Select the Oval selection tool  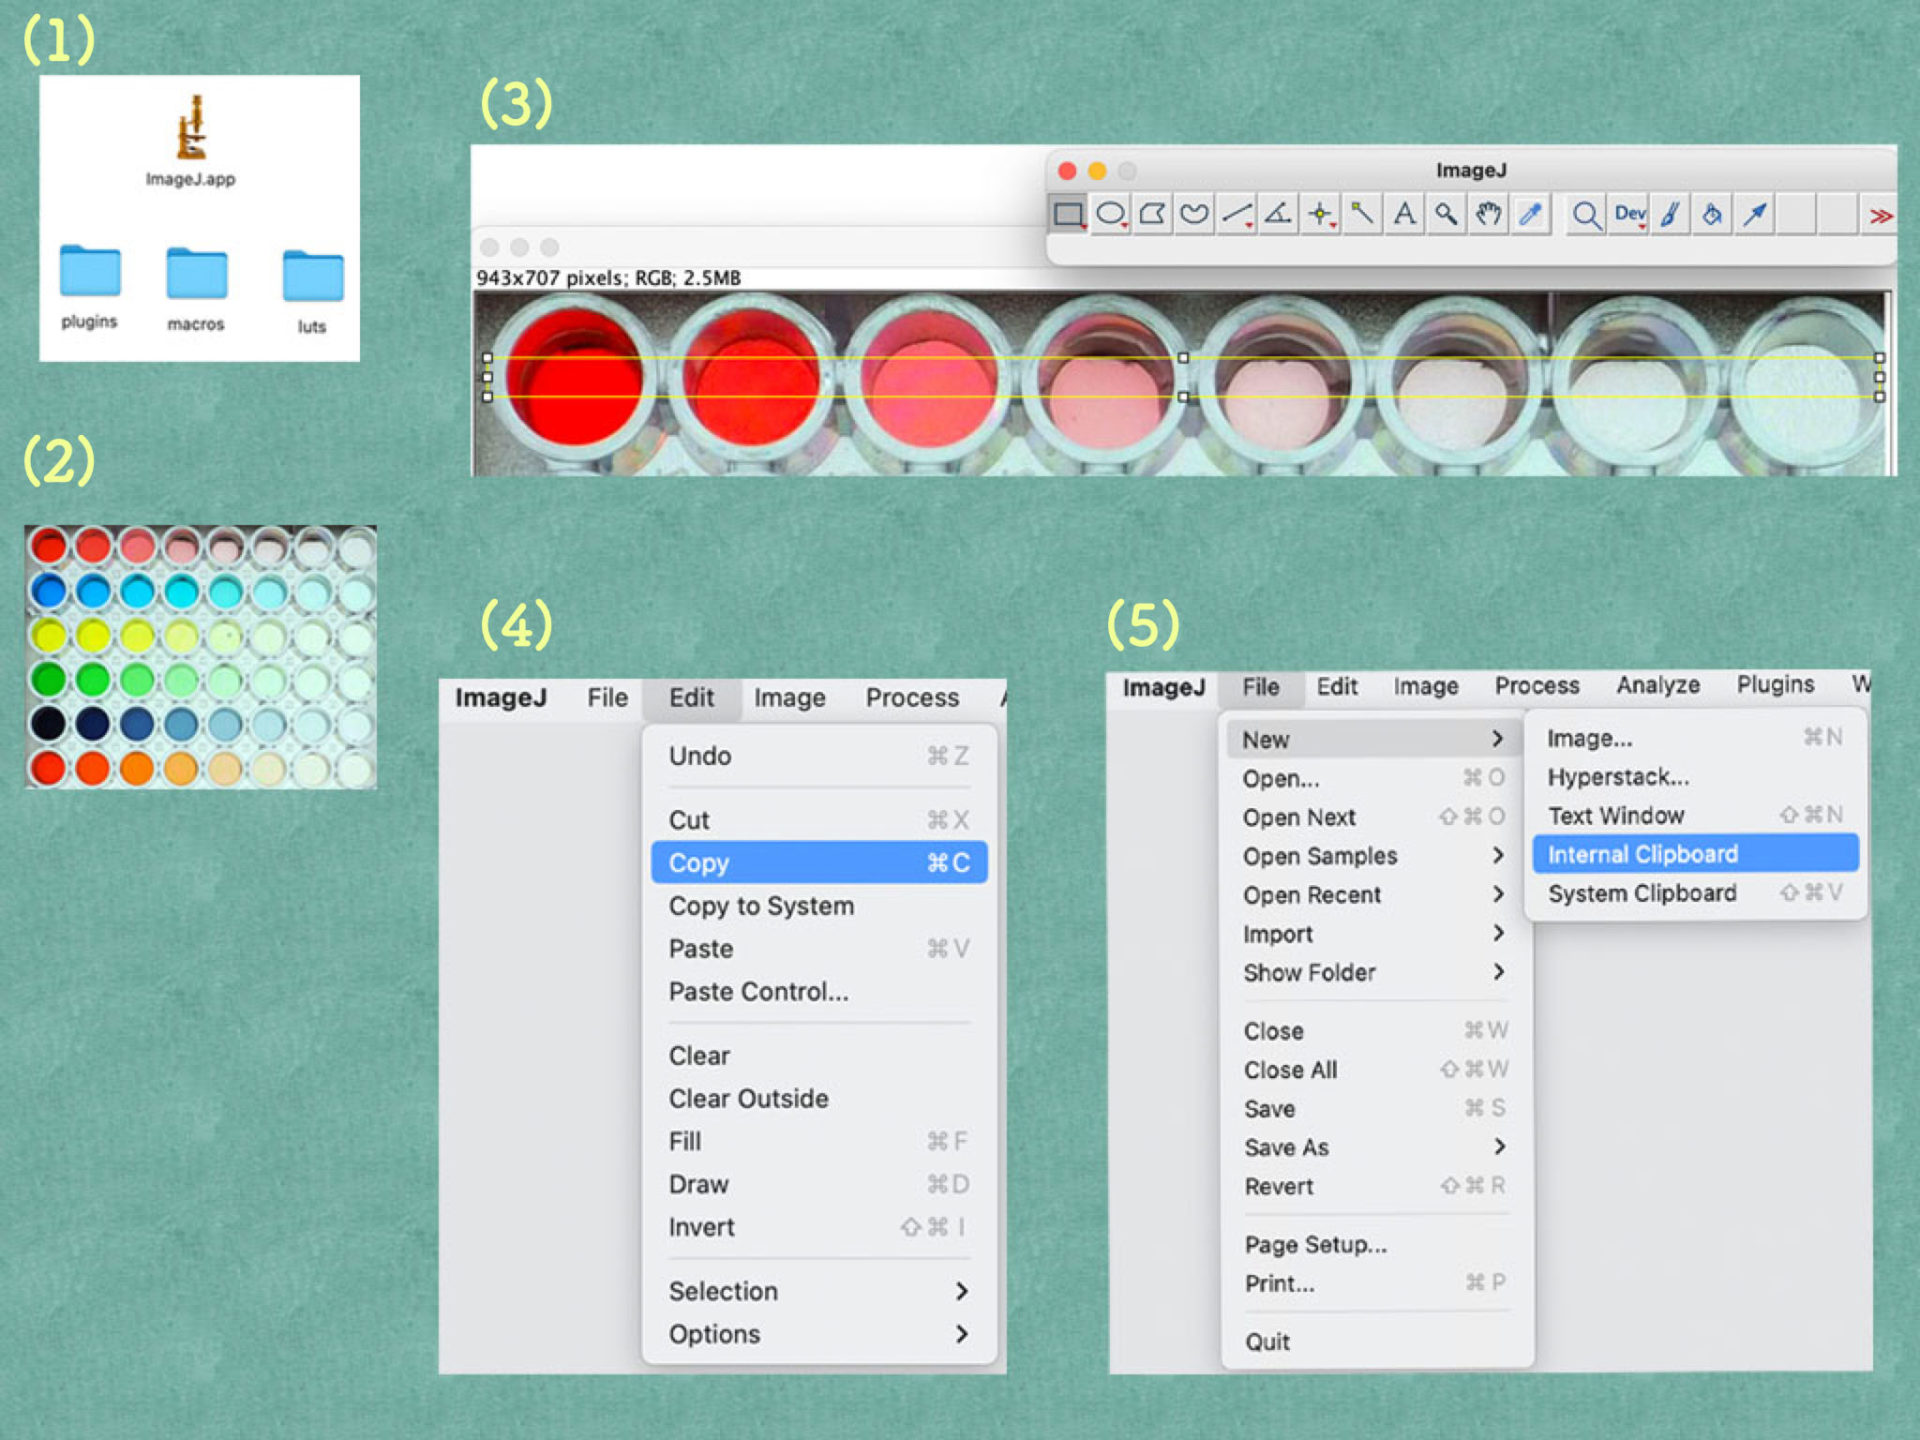[x=1110, y=214]
